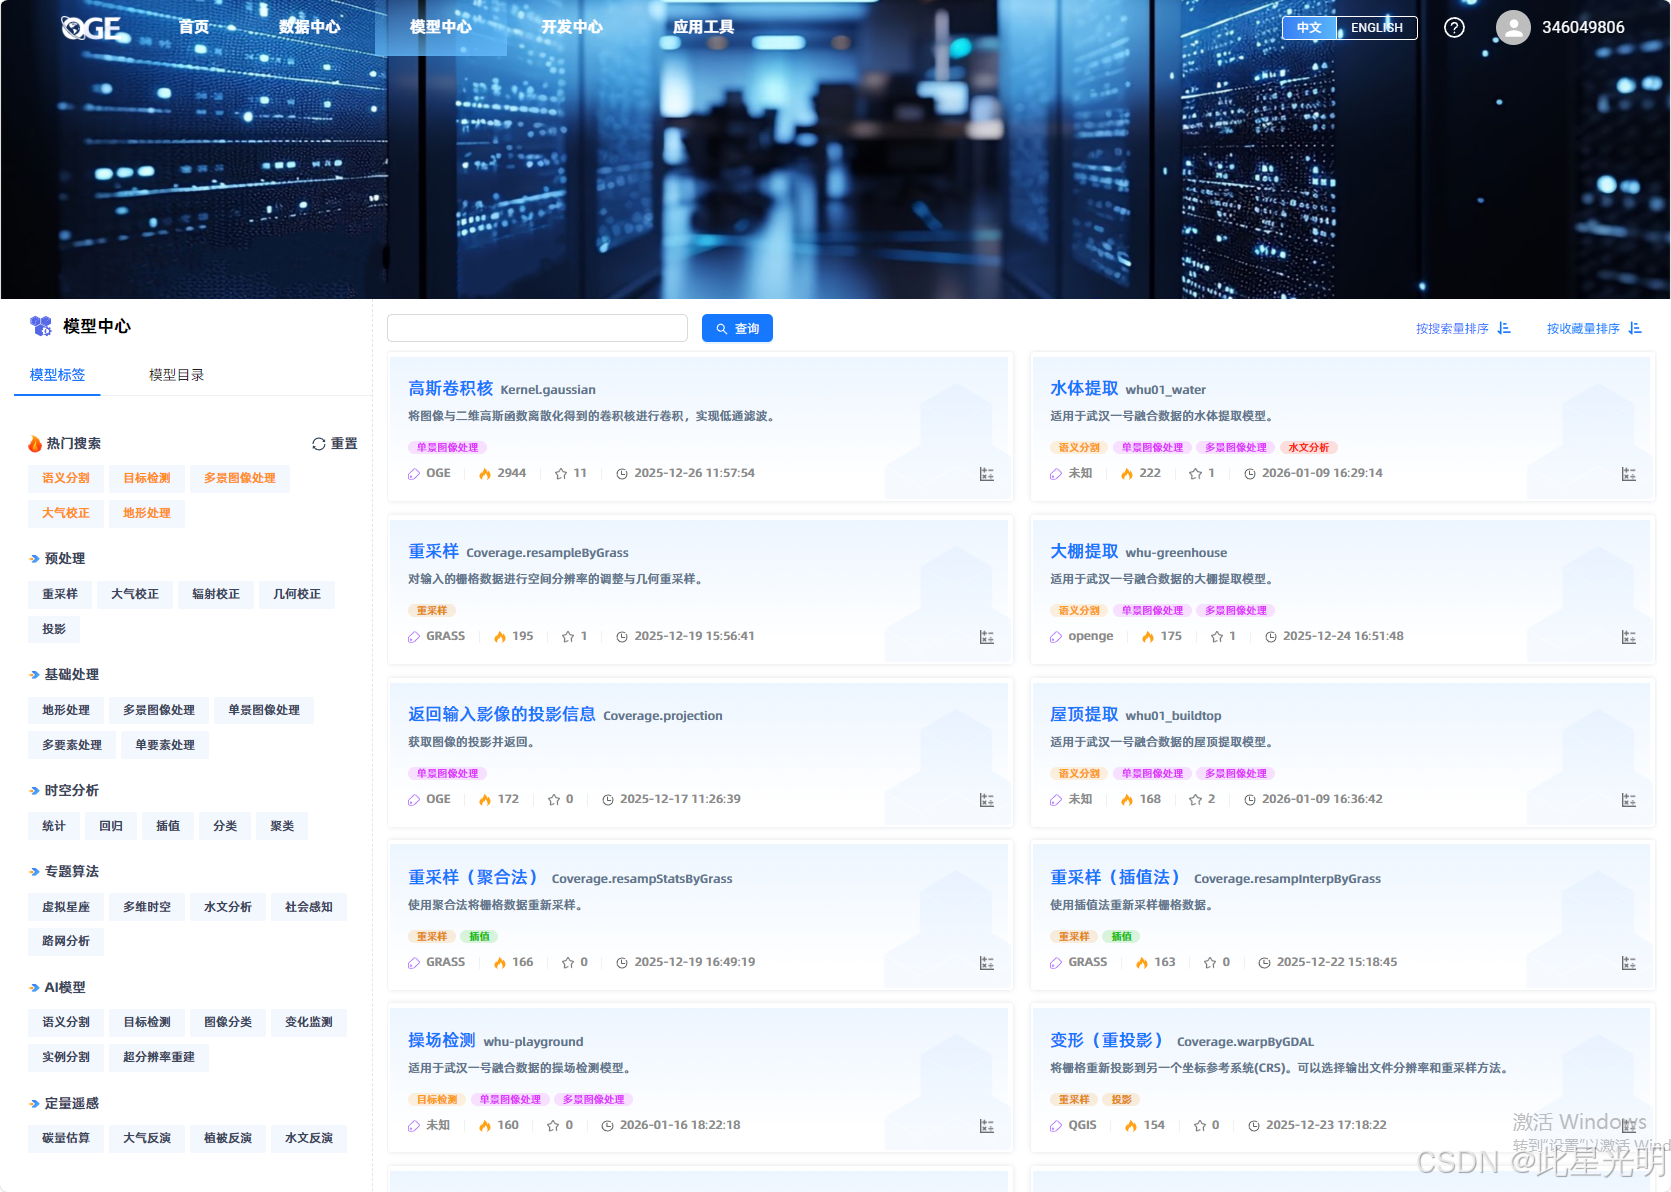Sort models by search count descending
Viewport: 1671px width, 1192px height.
point(1464,328)
